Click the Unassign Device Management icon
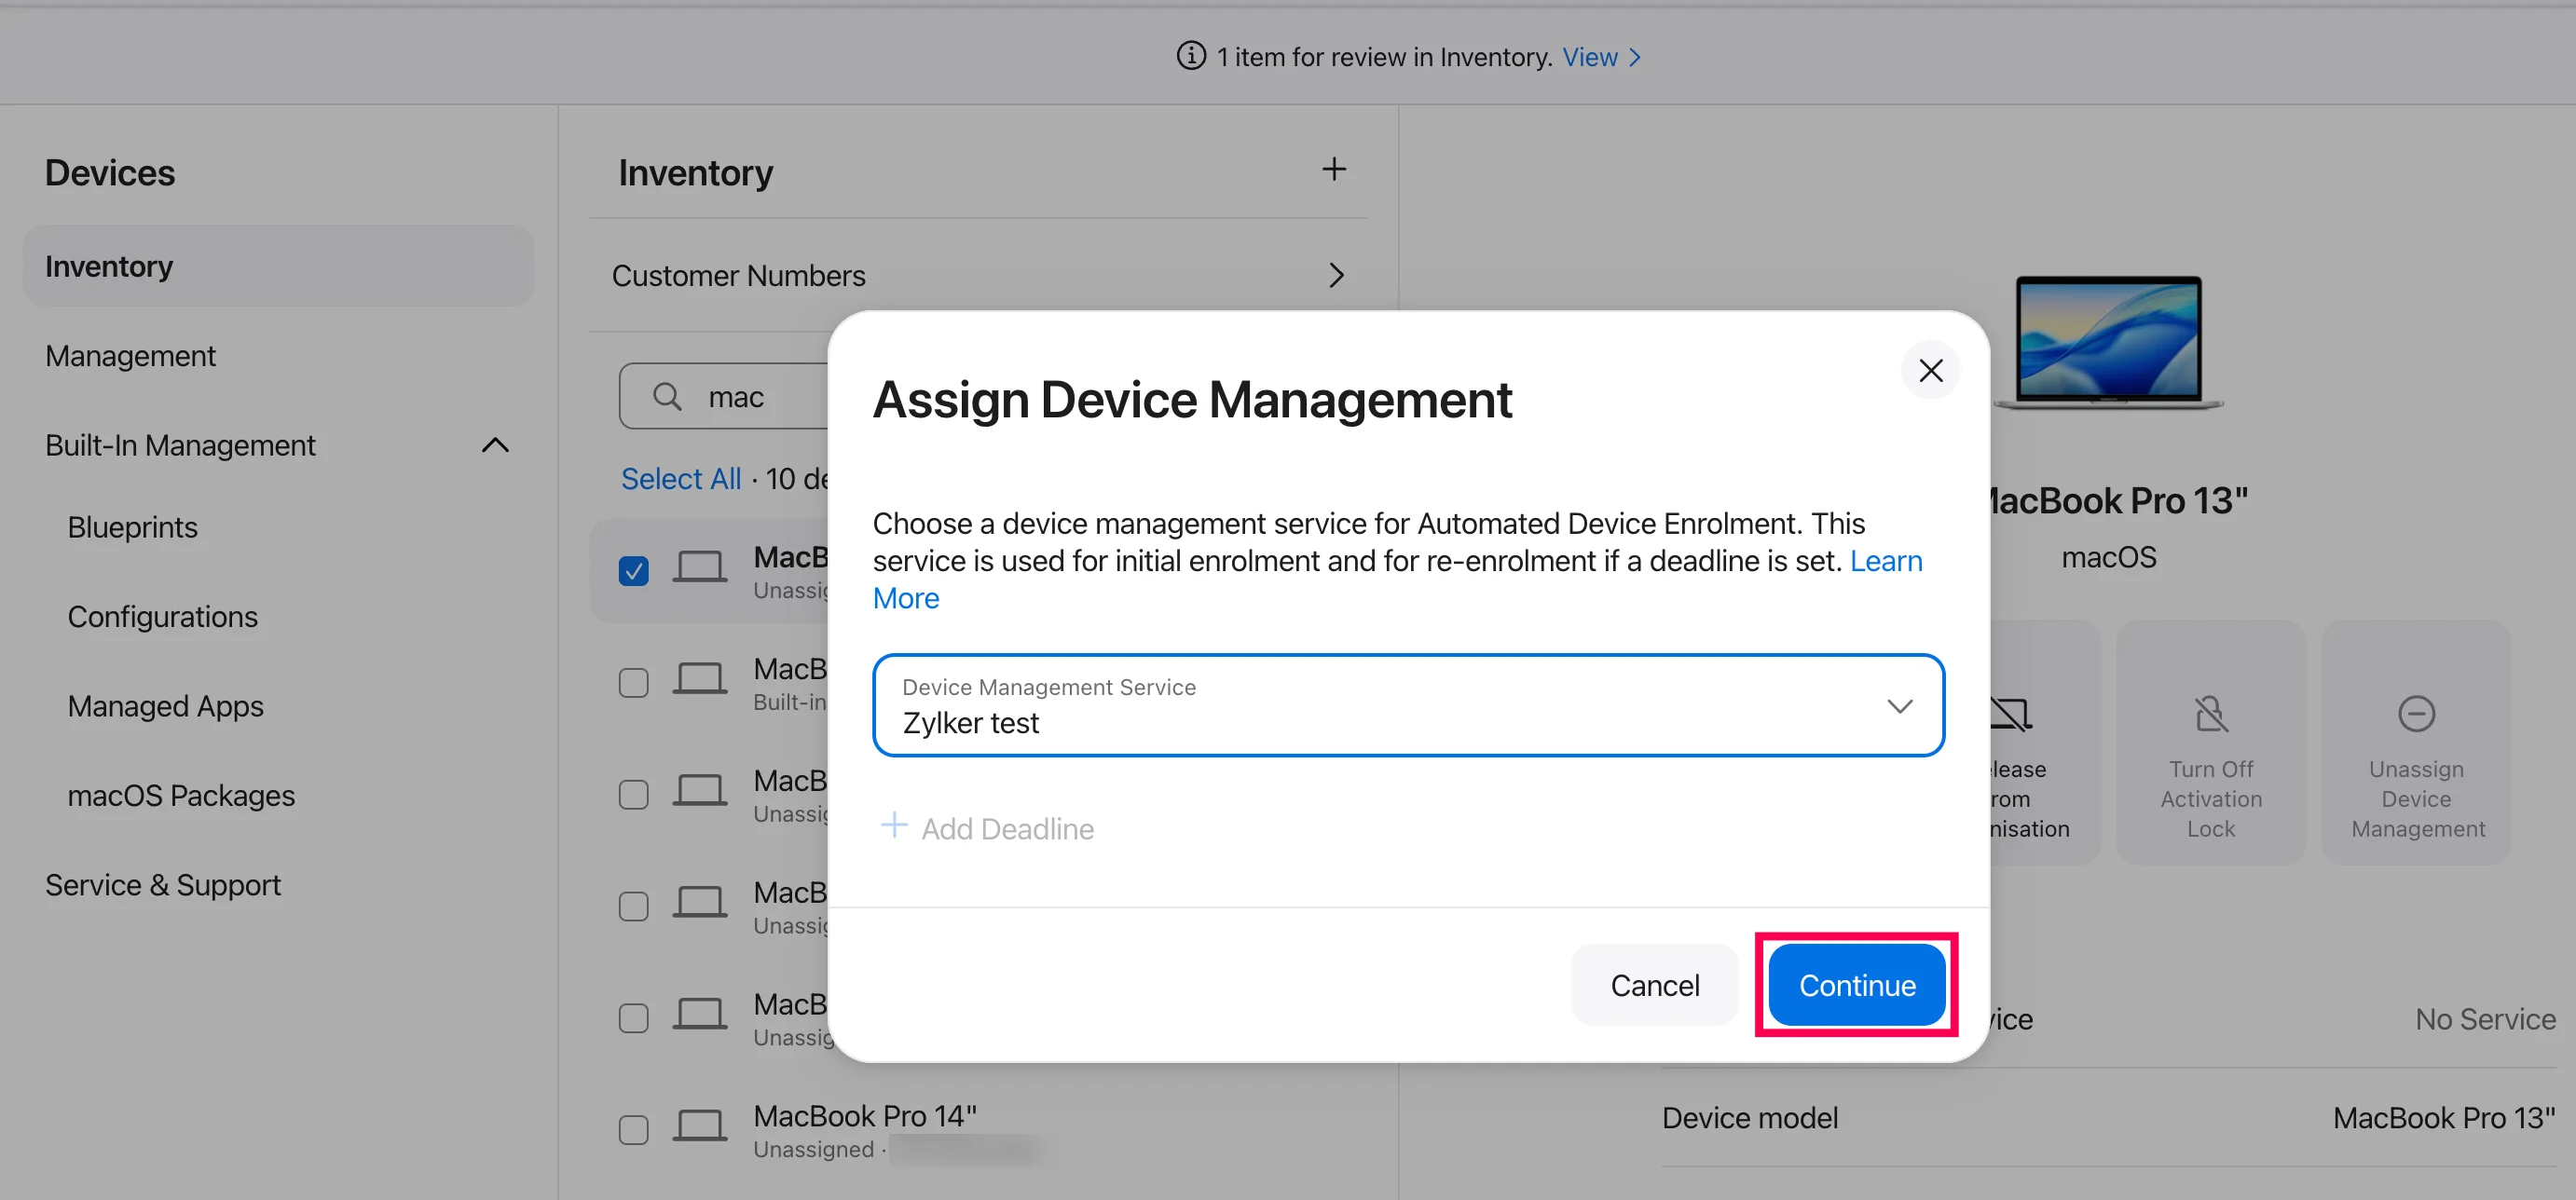 (x=2416, y=714)
